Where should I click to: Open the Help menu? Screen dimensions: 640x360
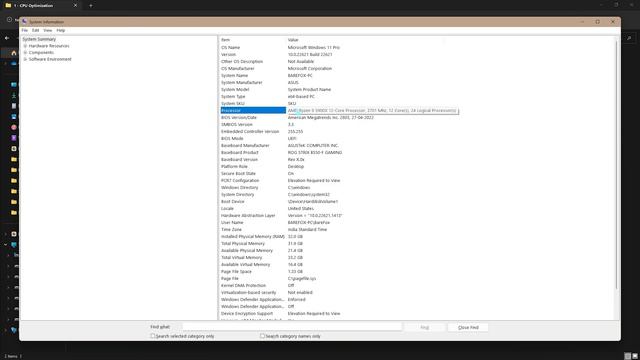click(61, 30)
